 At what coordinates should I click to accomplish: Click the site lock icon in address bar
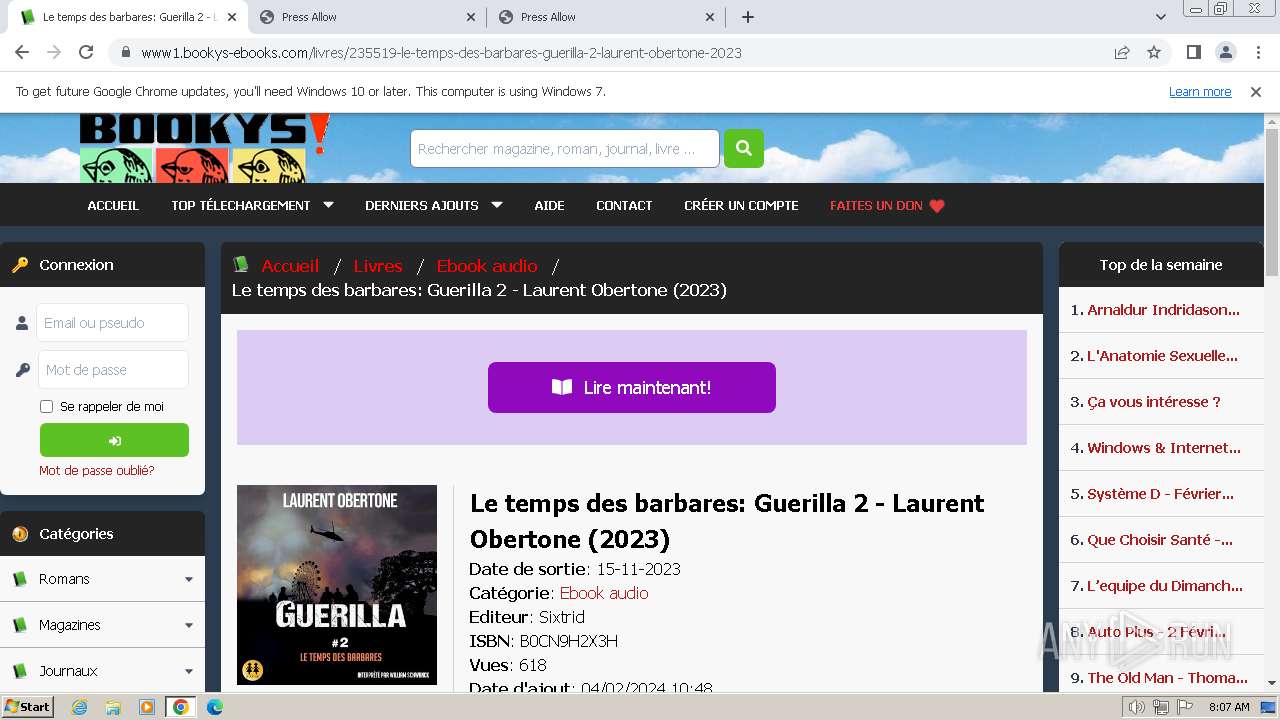[x=126, y=52]
